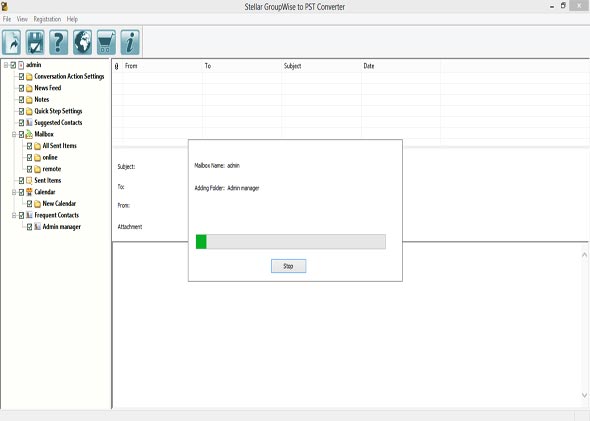Click the About info icon
This screenshot has width=590, height=421.
tap(130, 42)
